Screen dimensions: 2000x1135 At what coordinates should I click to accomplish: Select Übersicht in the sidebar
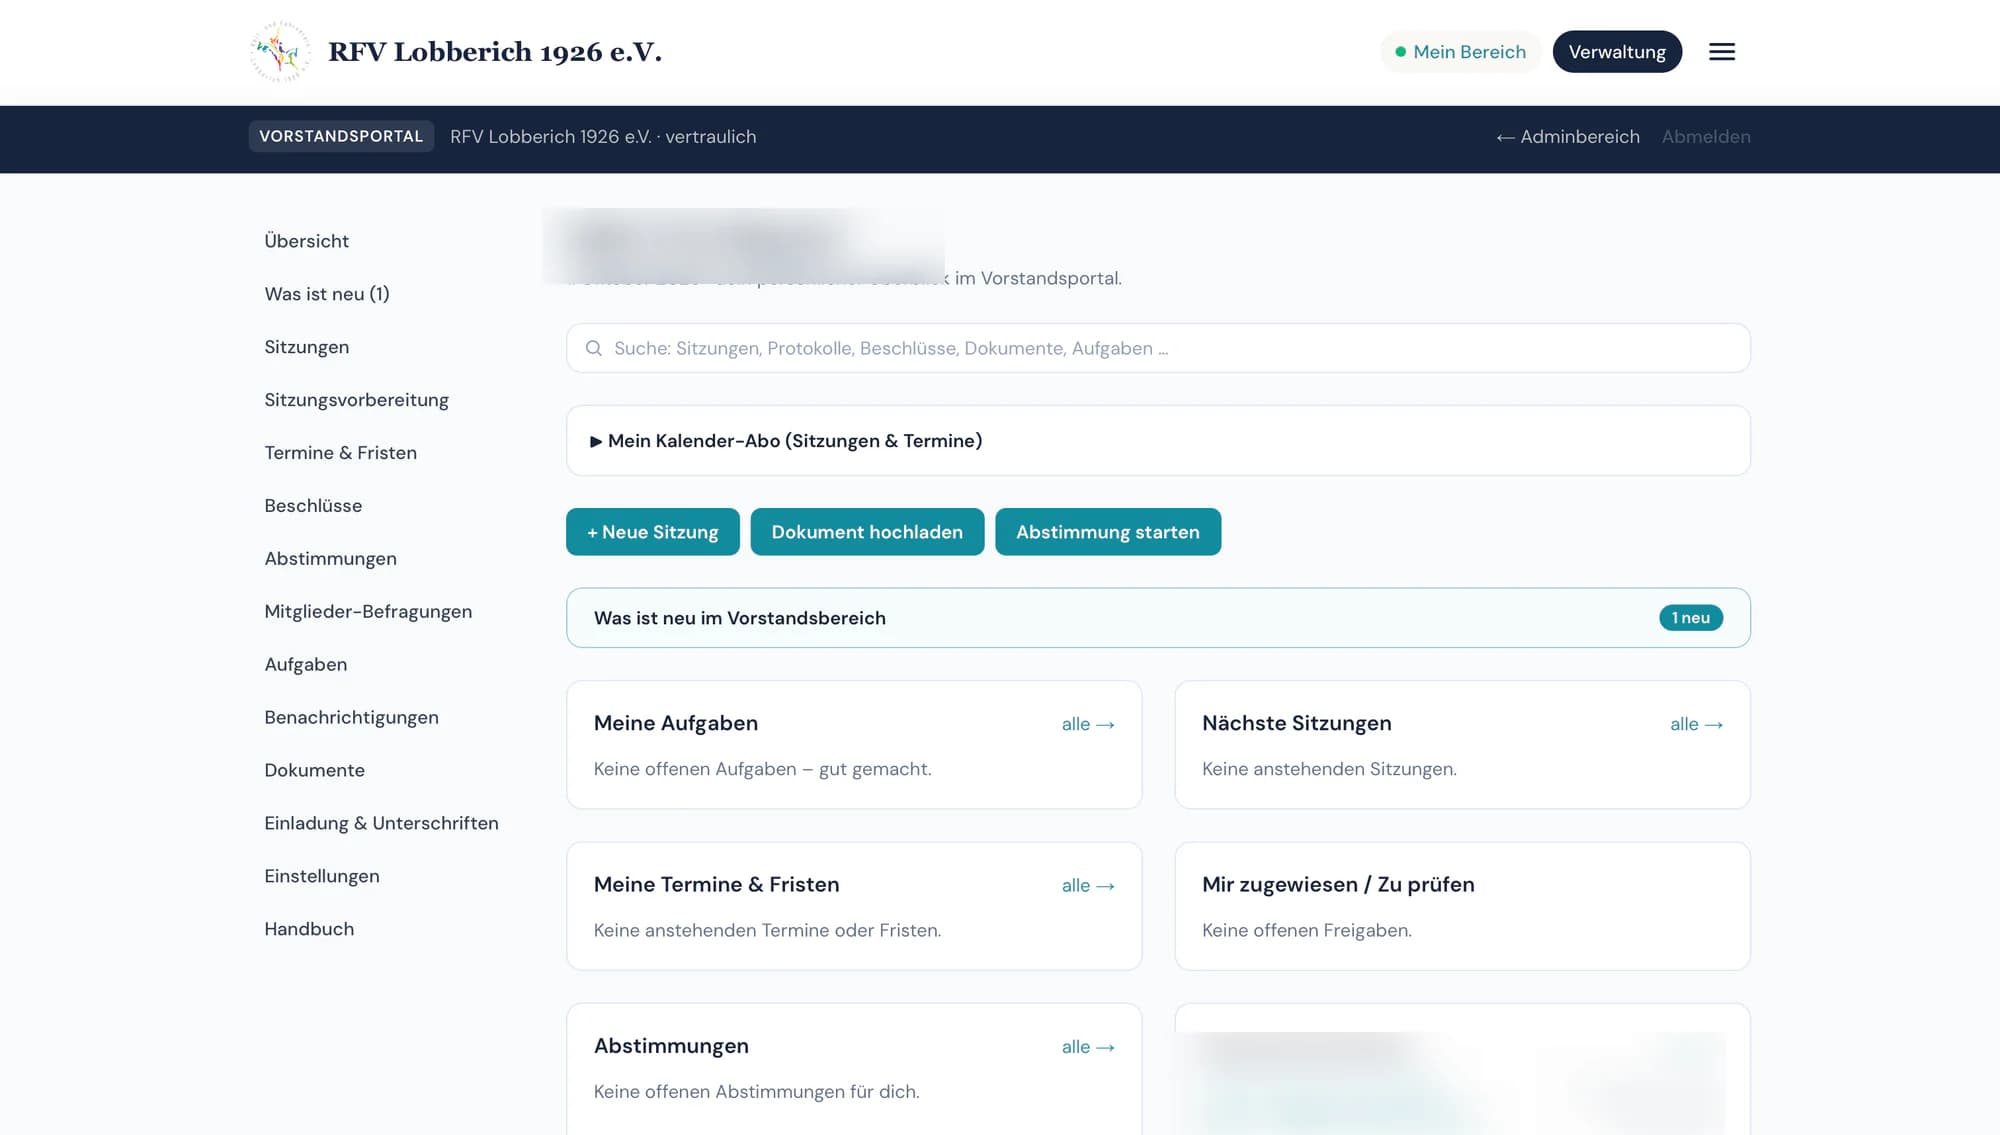(x=306, y=241)
